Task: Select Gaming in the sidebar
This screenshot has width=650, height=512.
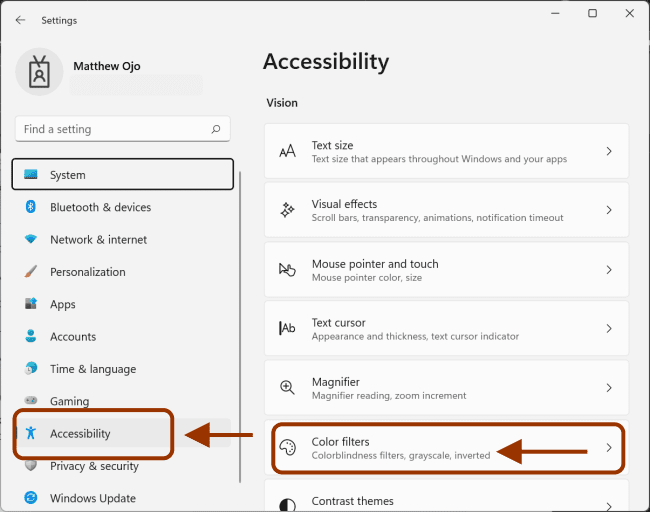Action: coord(123,400)
